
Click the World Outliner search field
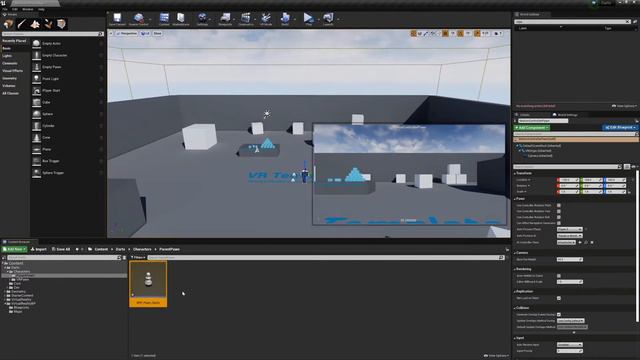pyautogui.click(x=572, y=22)
